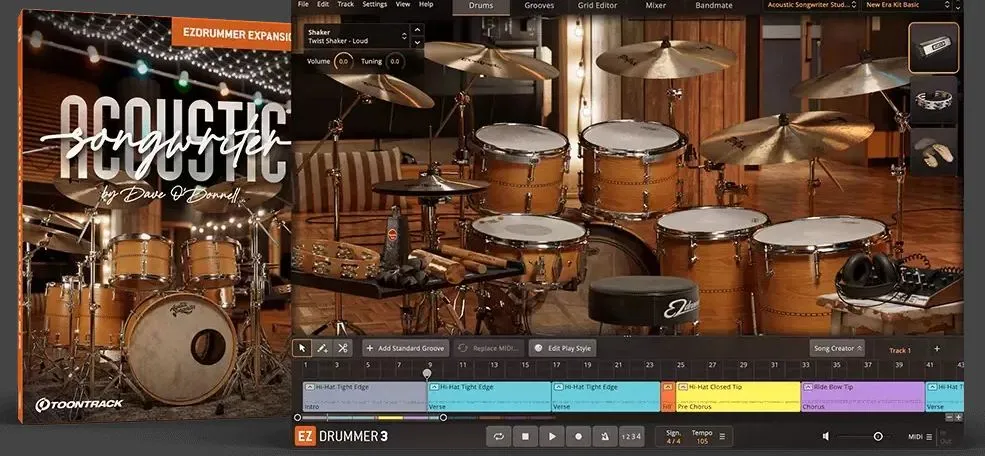Collapse the Song Creator panel
Screen dimensions: 985x456
tap(837, 348)
